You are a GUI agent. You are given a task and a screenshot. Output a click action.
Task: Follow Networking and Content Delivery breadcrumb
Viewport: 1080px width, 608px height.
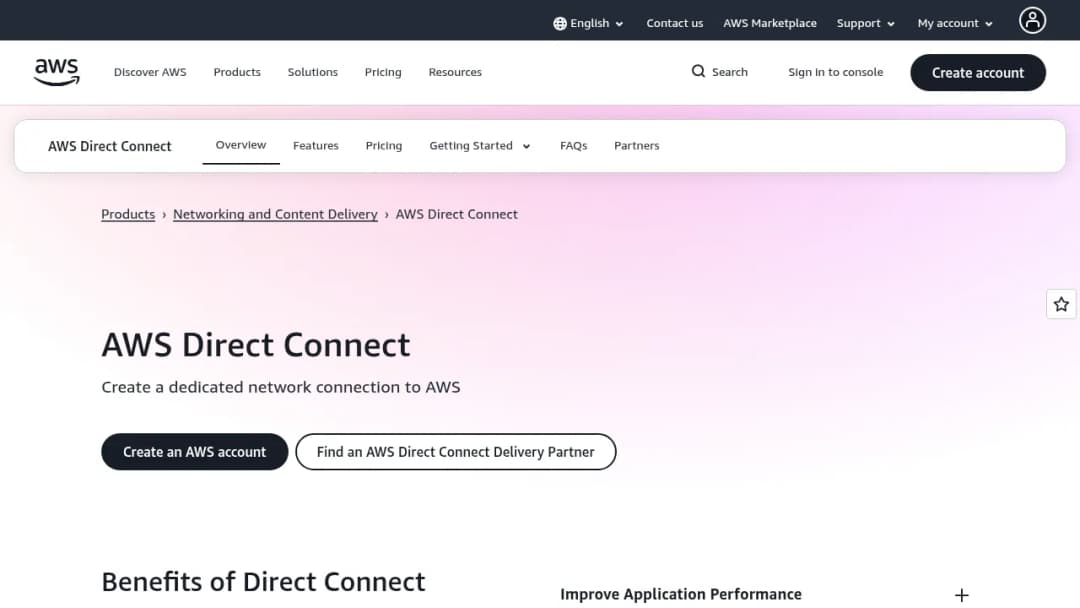pyautogui.click(x=275, y=214)
